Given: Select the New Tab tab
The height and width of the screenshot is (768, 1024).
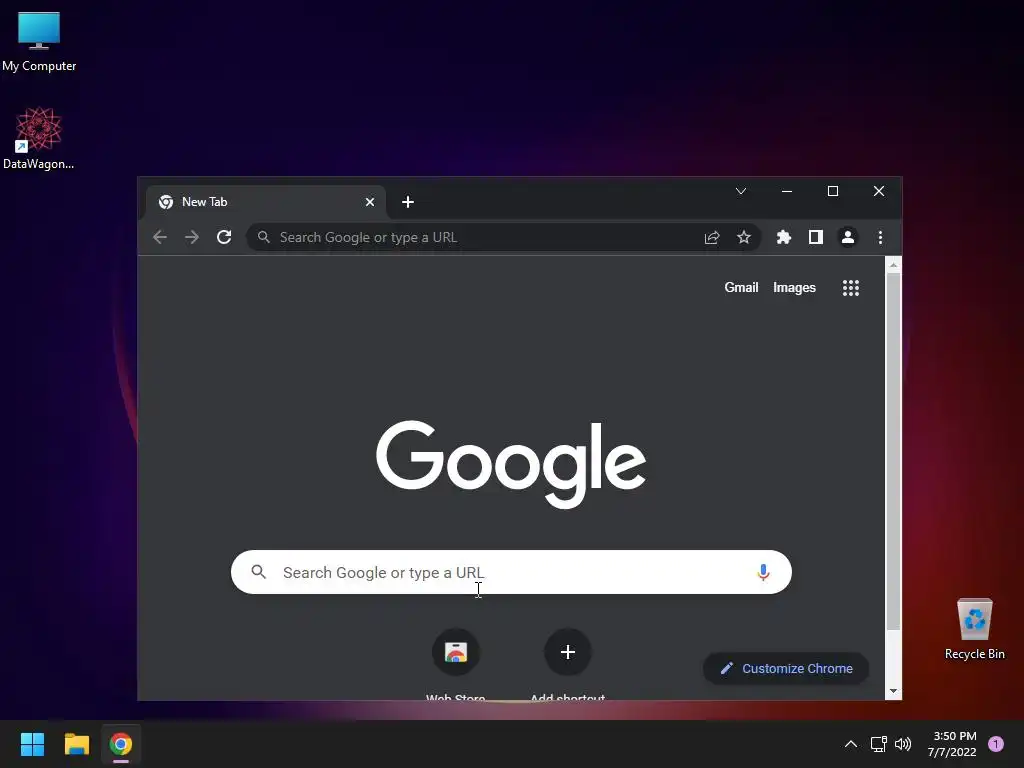Looking at the screenshot, I should (x=265, y=202).
